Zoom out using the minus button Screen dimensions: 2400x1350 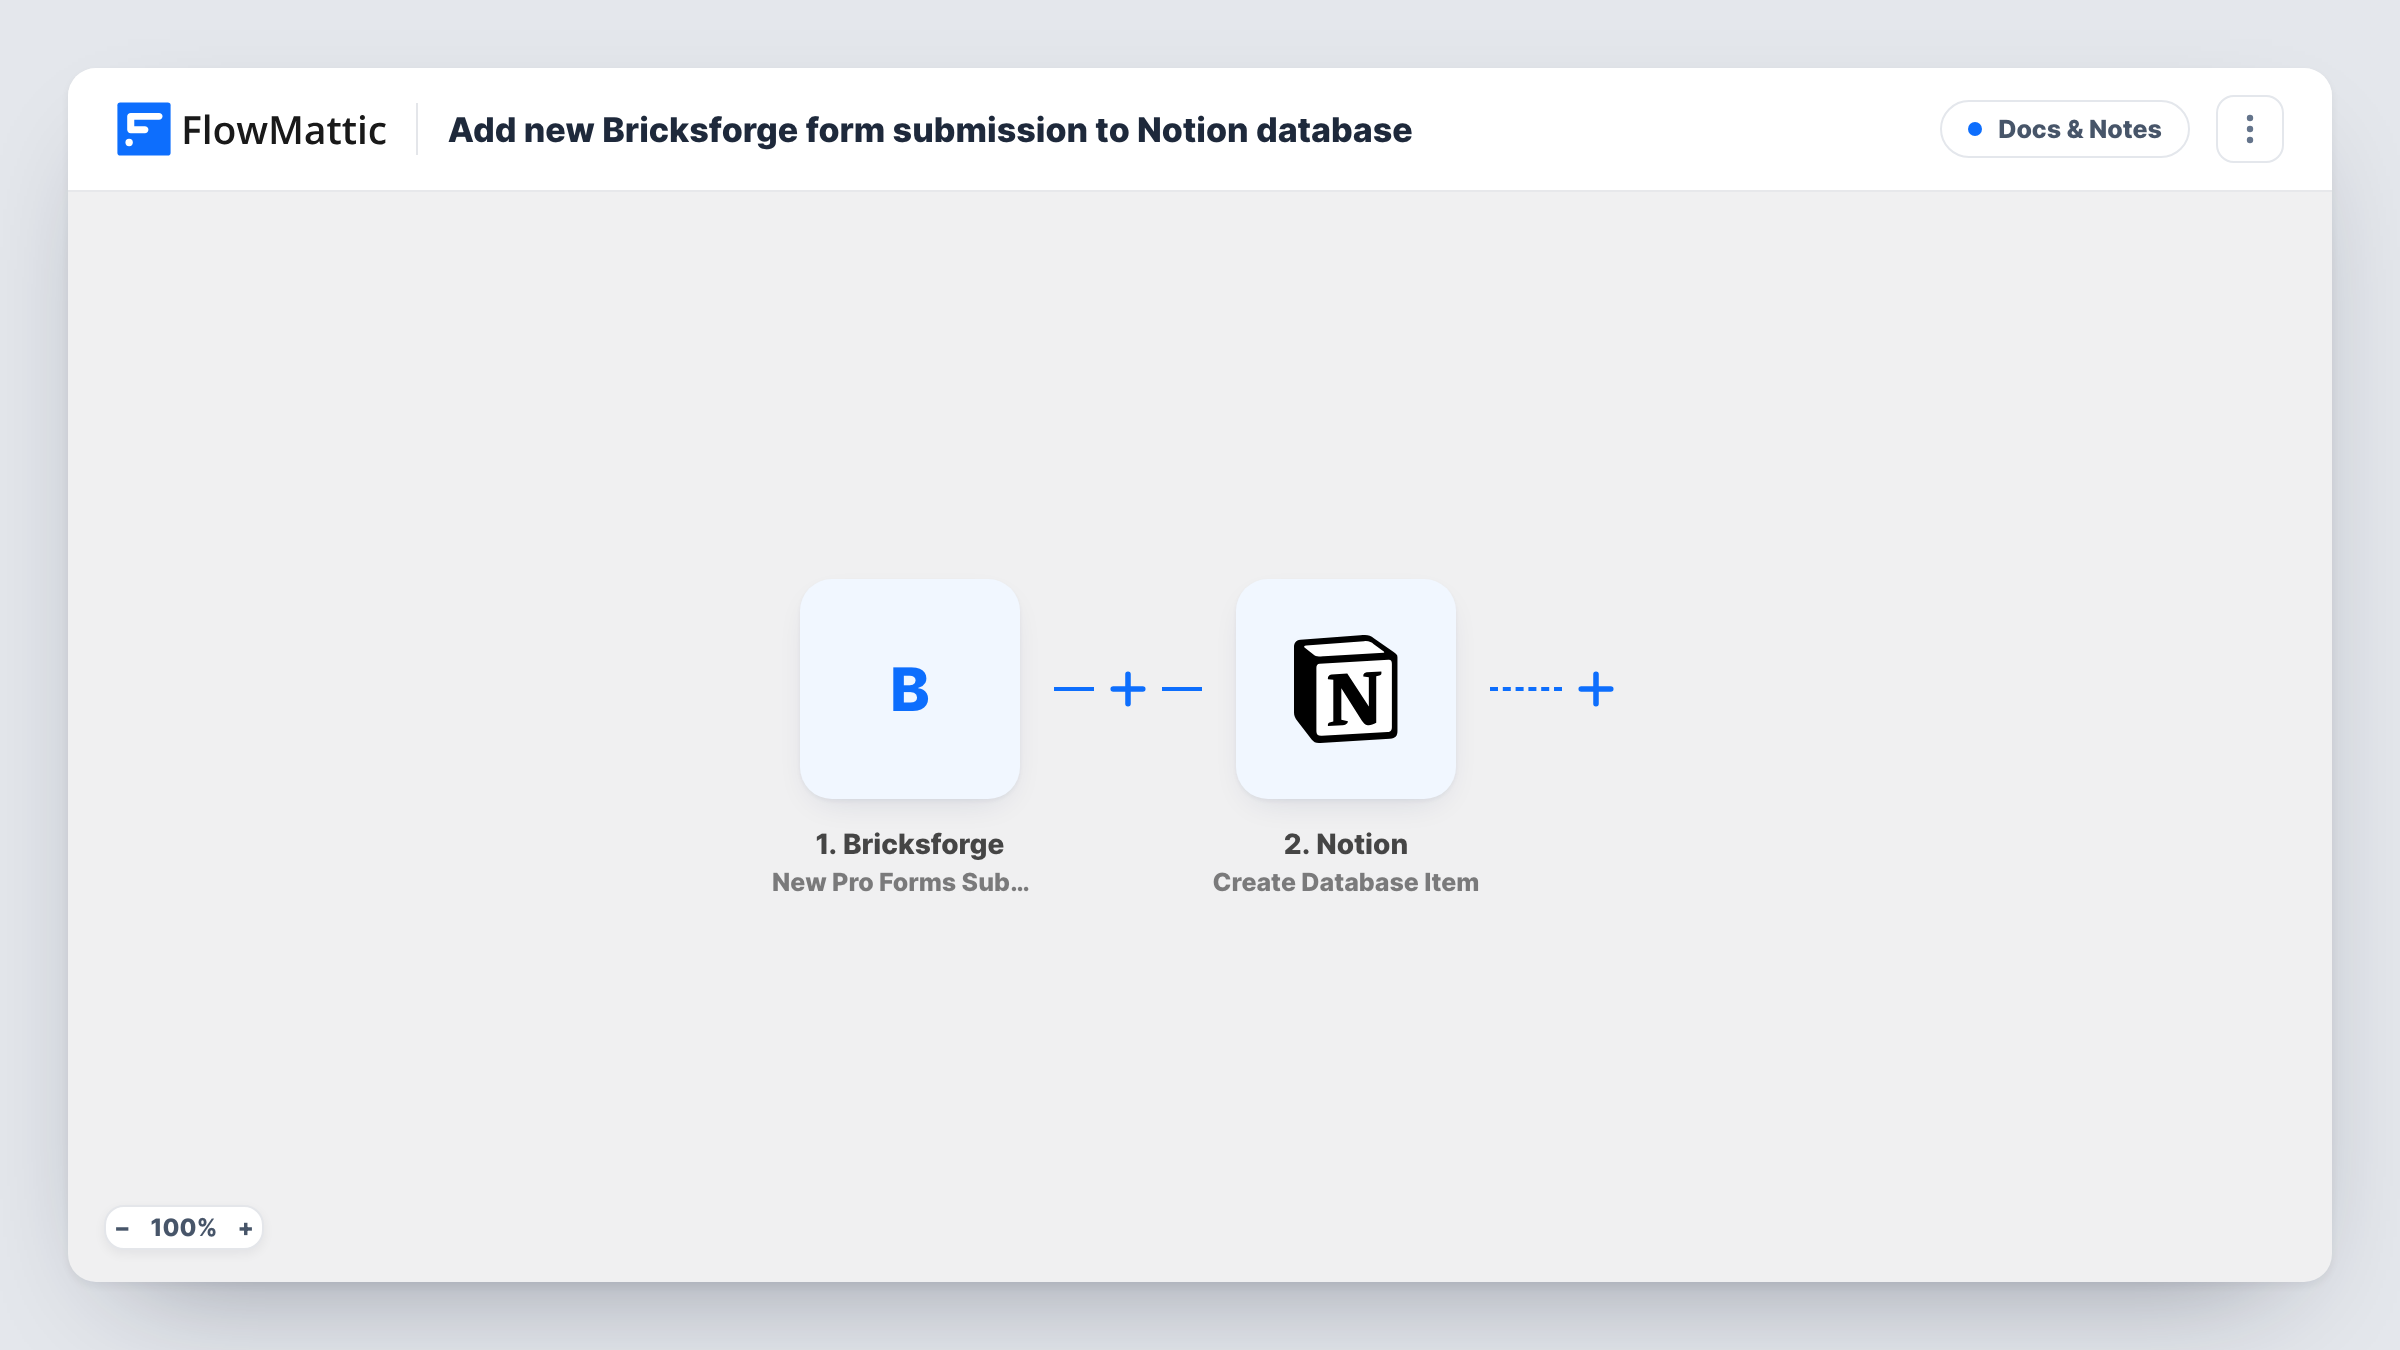[x=122, y=1228]
